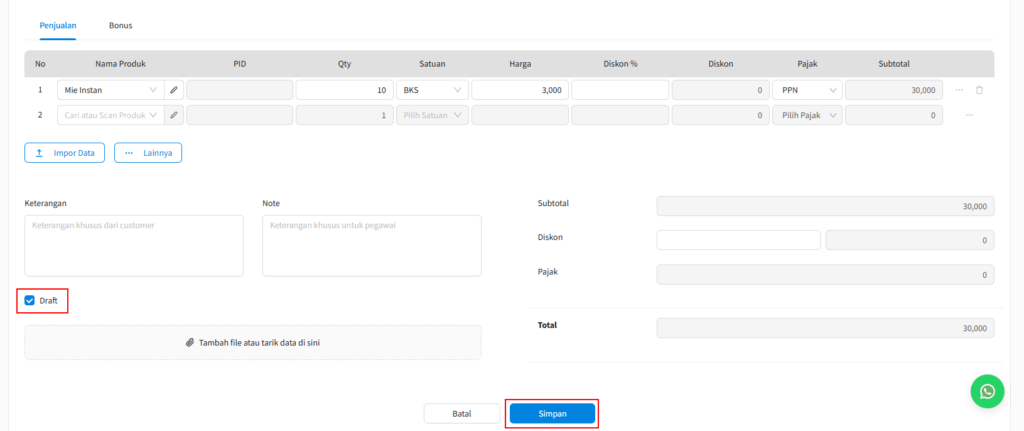Click the paperclip attach file area
This screenshot has height=431, width=1024.
[x=252, y=342]
